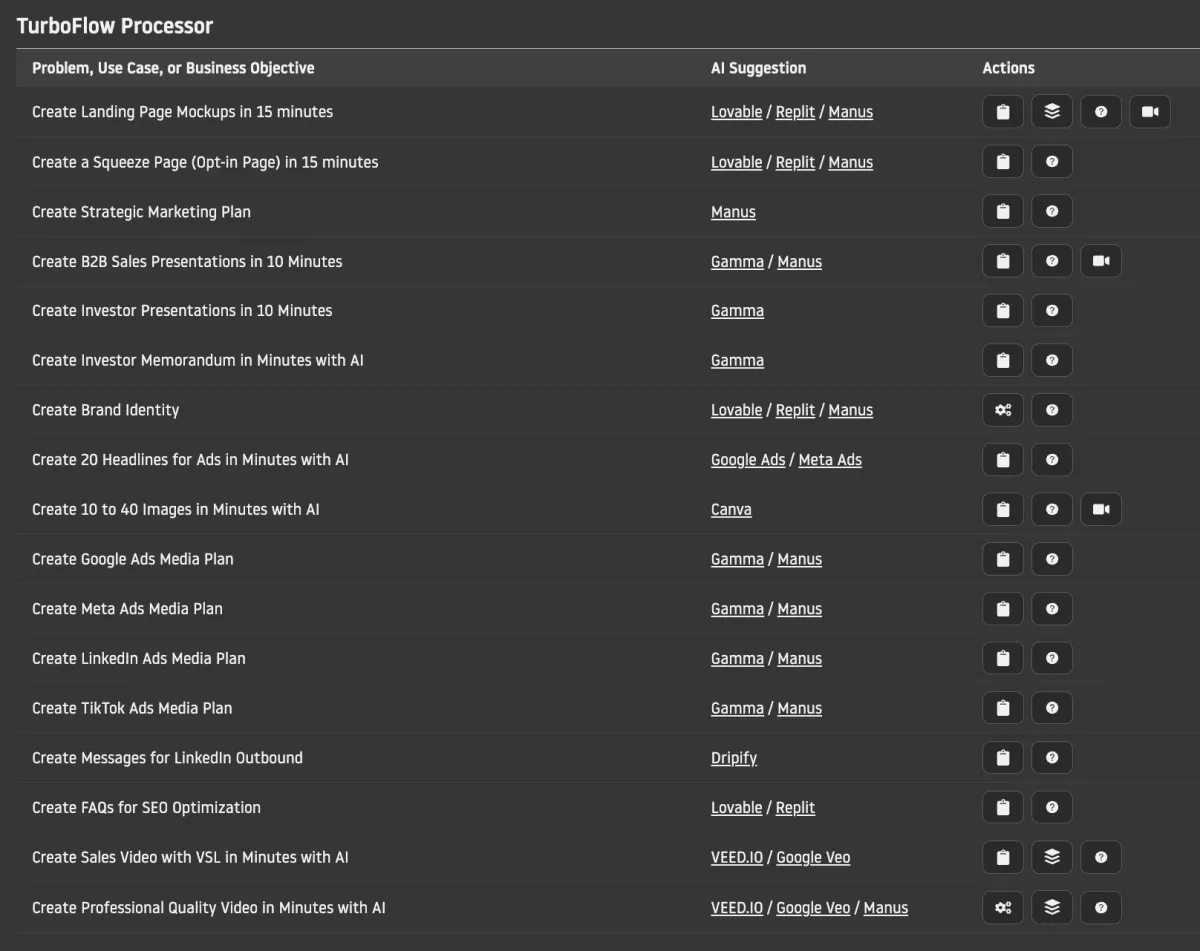
Task: Open VEED.IO link in Sales Video with VSL row
Action: (737, 857)
